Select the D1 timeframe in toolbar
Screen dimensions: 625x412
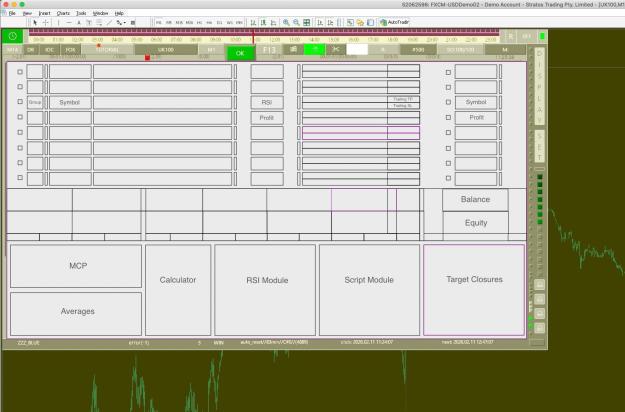pyautogui.click(x=219, y=23)
